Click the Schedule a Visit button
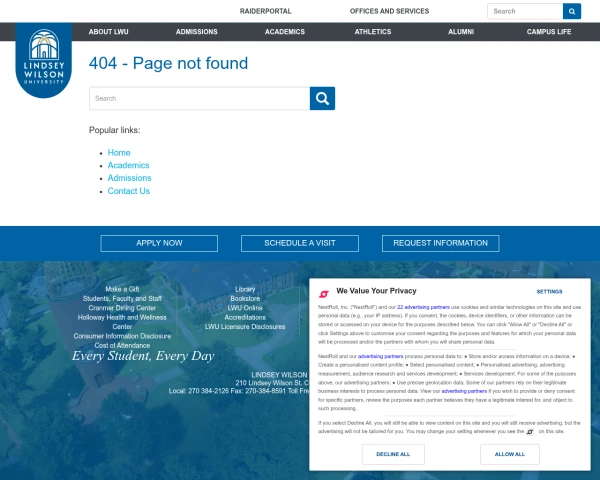The image size is (600, 480). tap(300, 243)
